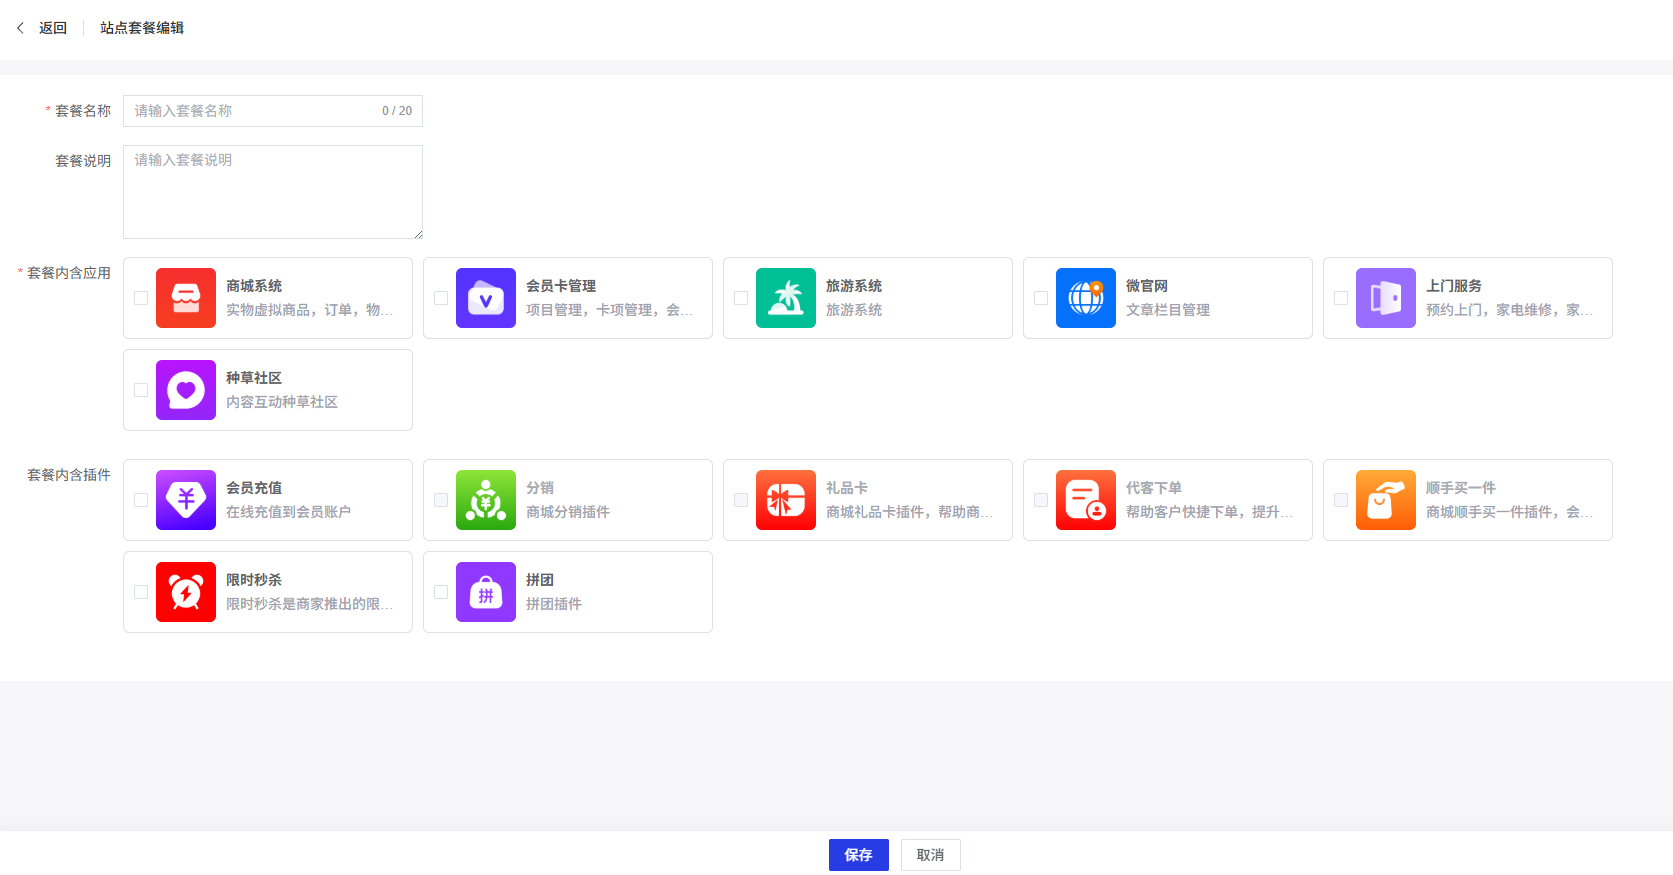Select the 代客下单 plugin checkbox
This screenshot has height=875, width=1673.
tap(1041, 500)
